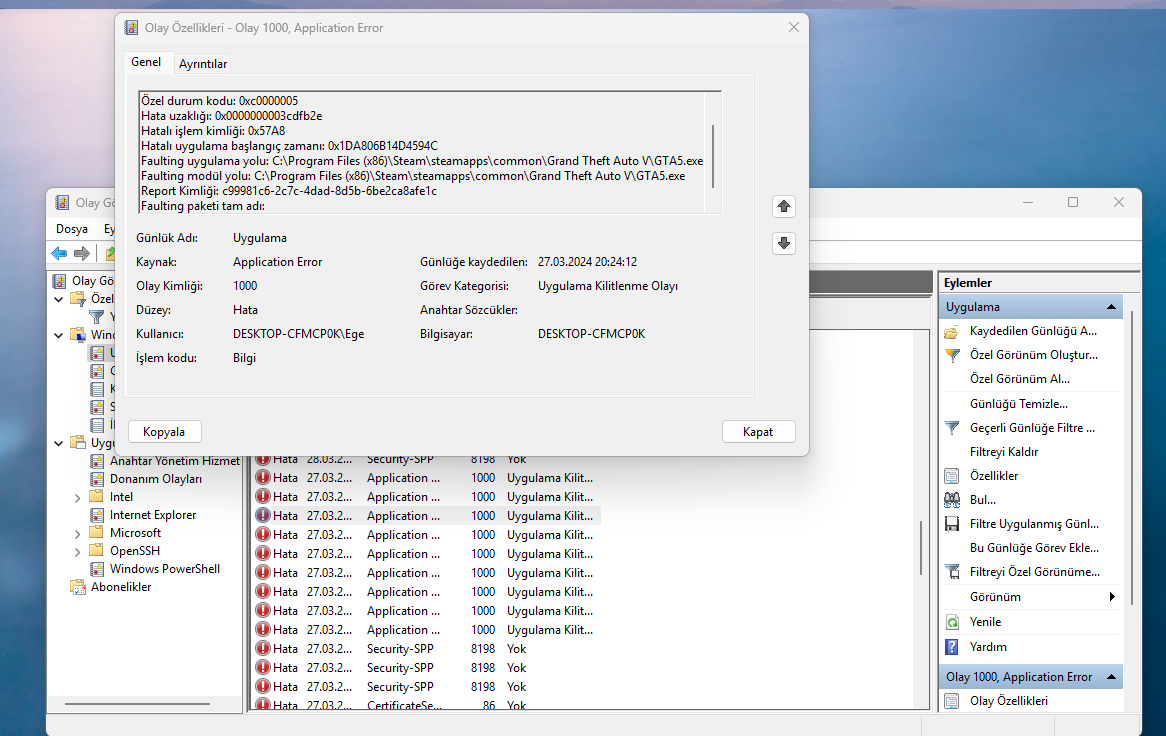Collapse the Uygulama ve Hizmet Günlükleri node
This screenshot has height=736, width=1166.
[59, 443]
